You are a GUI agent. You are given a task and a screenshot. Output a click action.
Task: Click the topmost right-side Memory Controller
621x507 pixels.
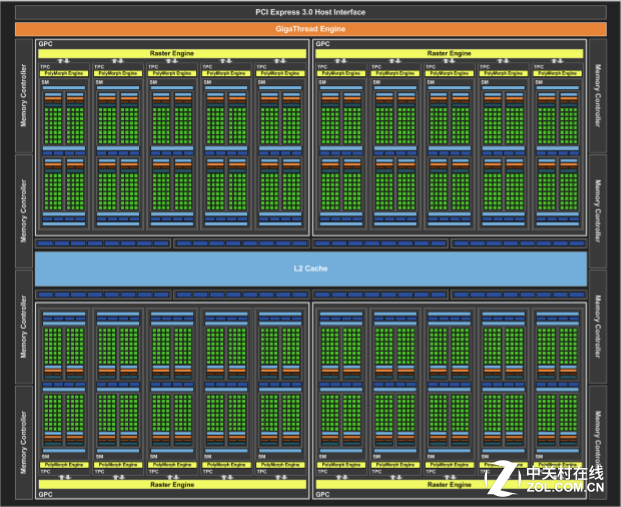coord(598,97)
